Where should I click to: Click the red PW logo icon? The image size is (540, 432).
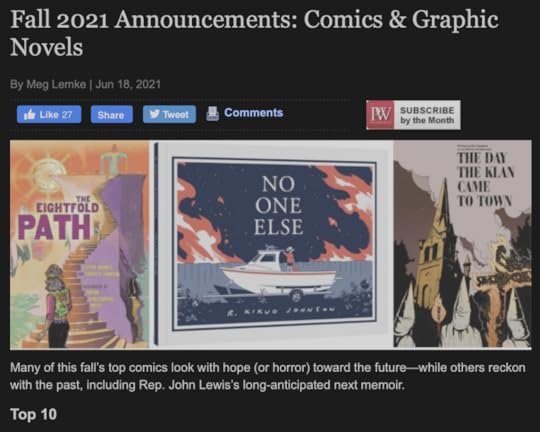click(x=380, y=115)
